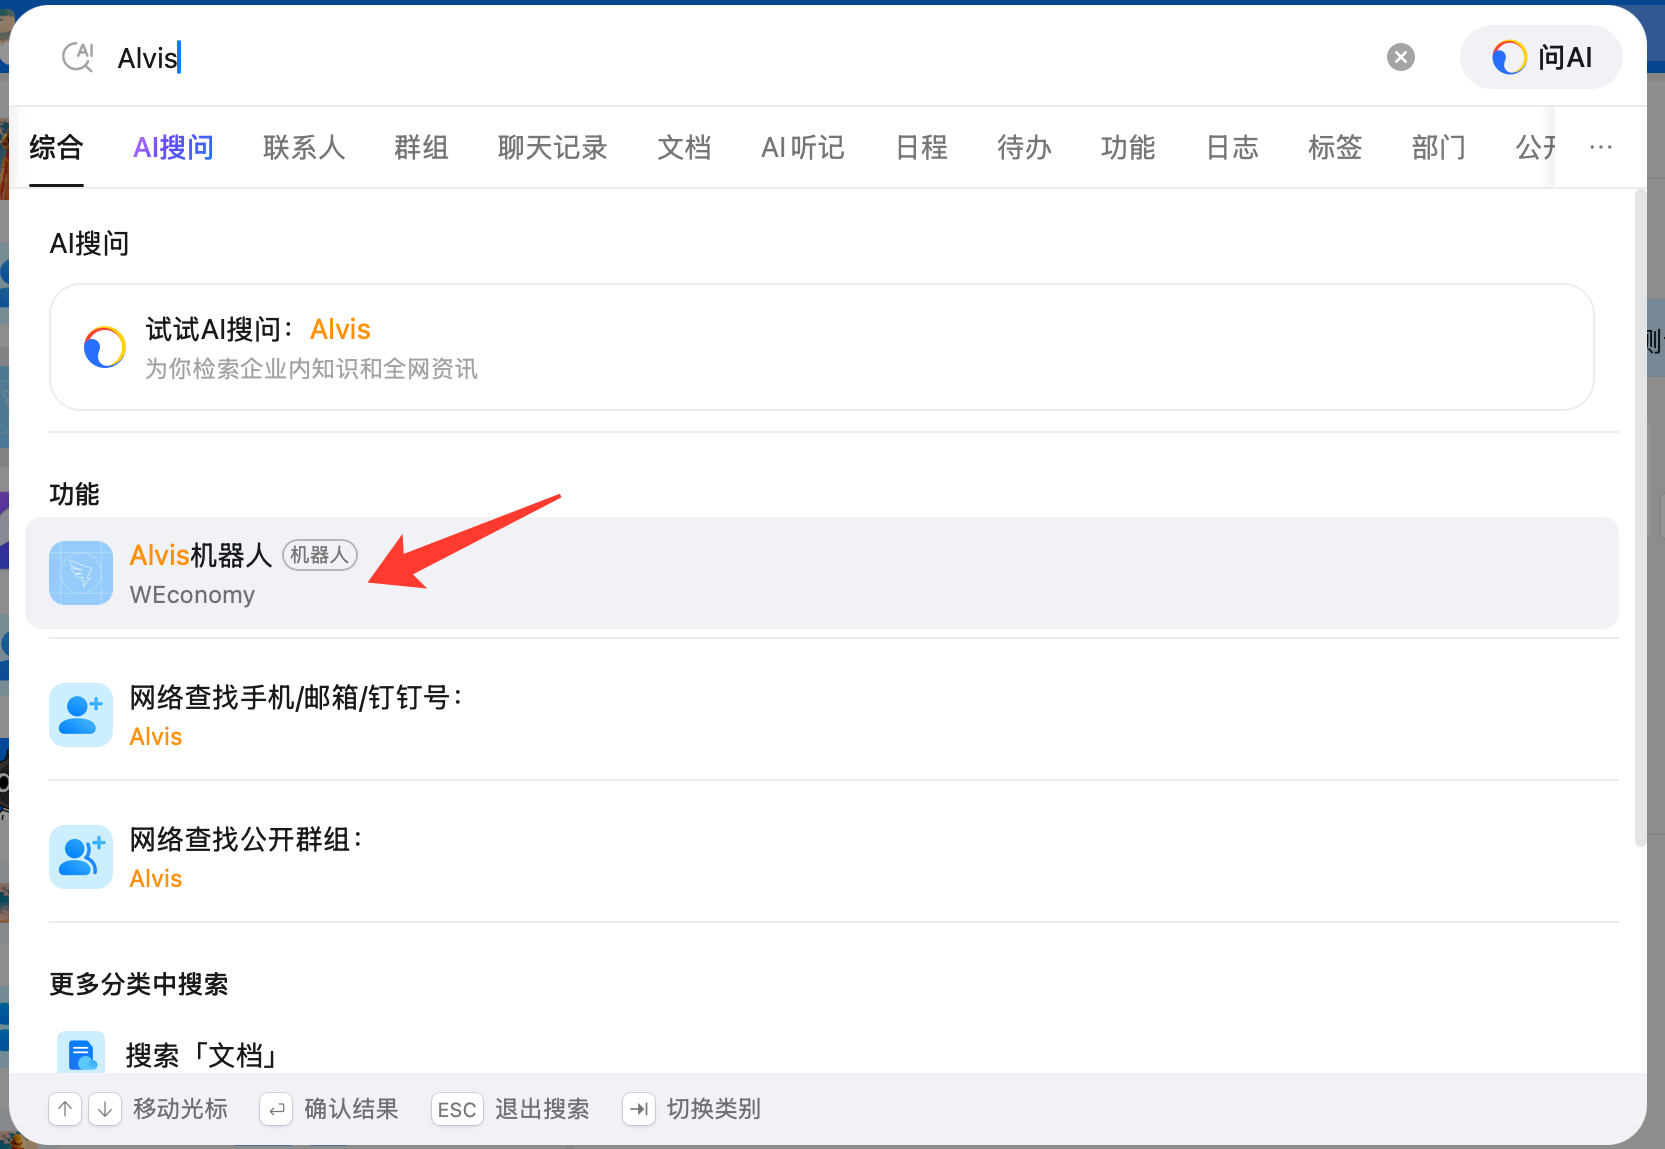Click the 切换类别 hint label

(x=714, y=1109)
